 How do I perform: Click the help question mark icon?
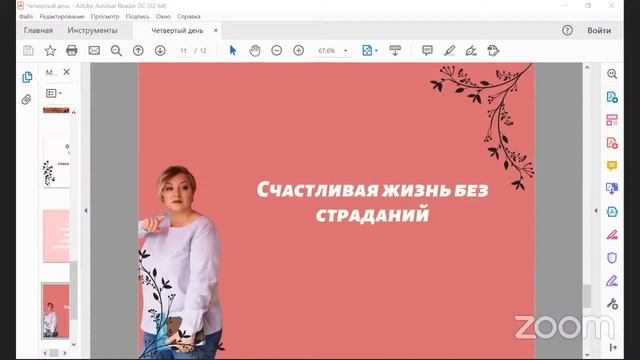(567, 30)
